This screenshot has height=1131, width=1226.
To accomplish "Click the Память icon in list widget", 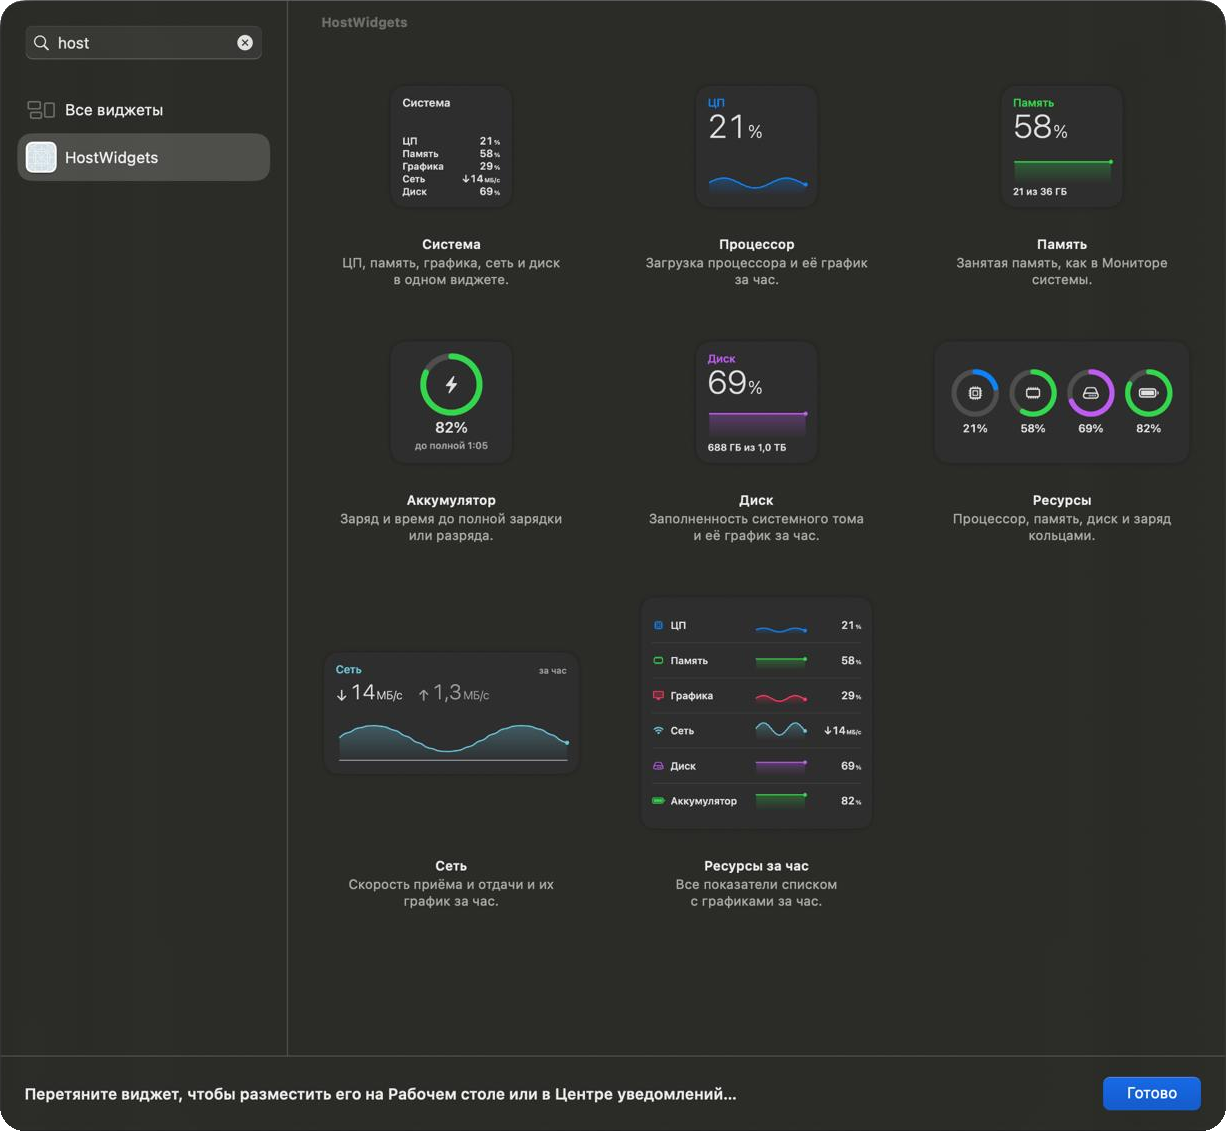I will tap(658, 660).
